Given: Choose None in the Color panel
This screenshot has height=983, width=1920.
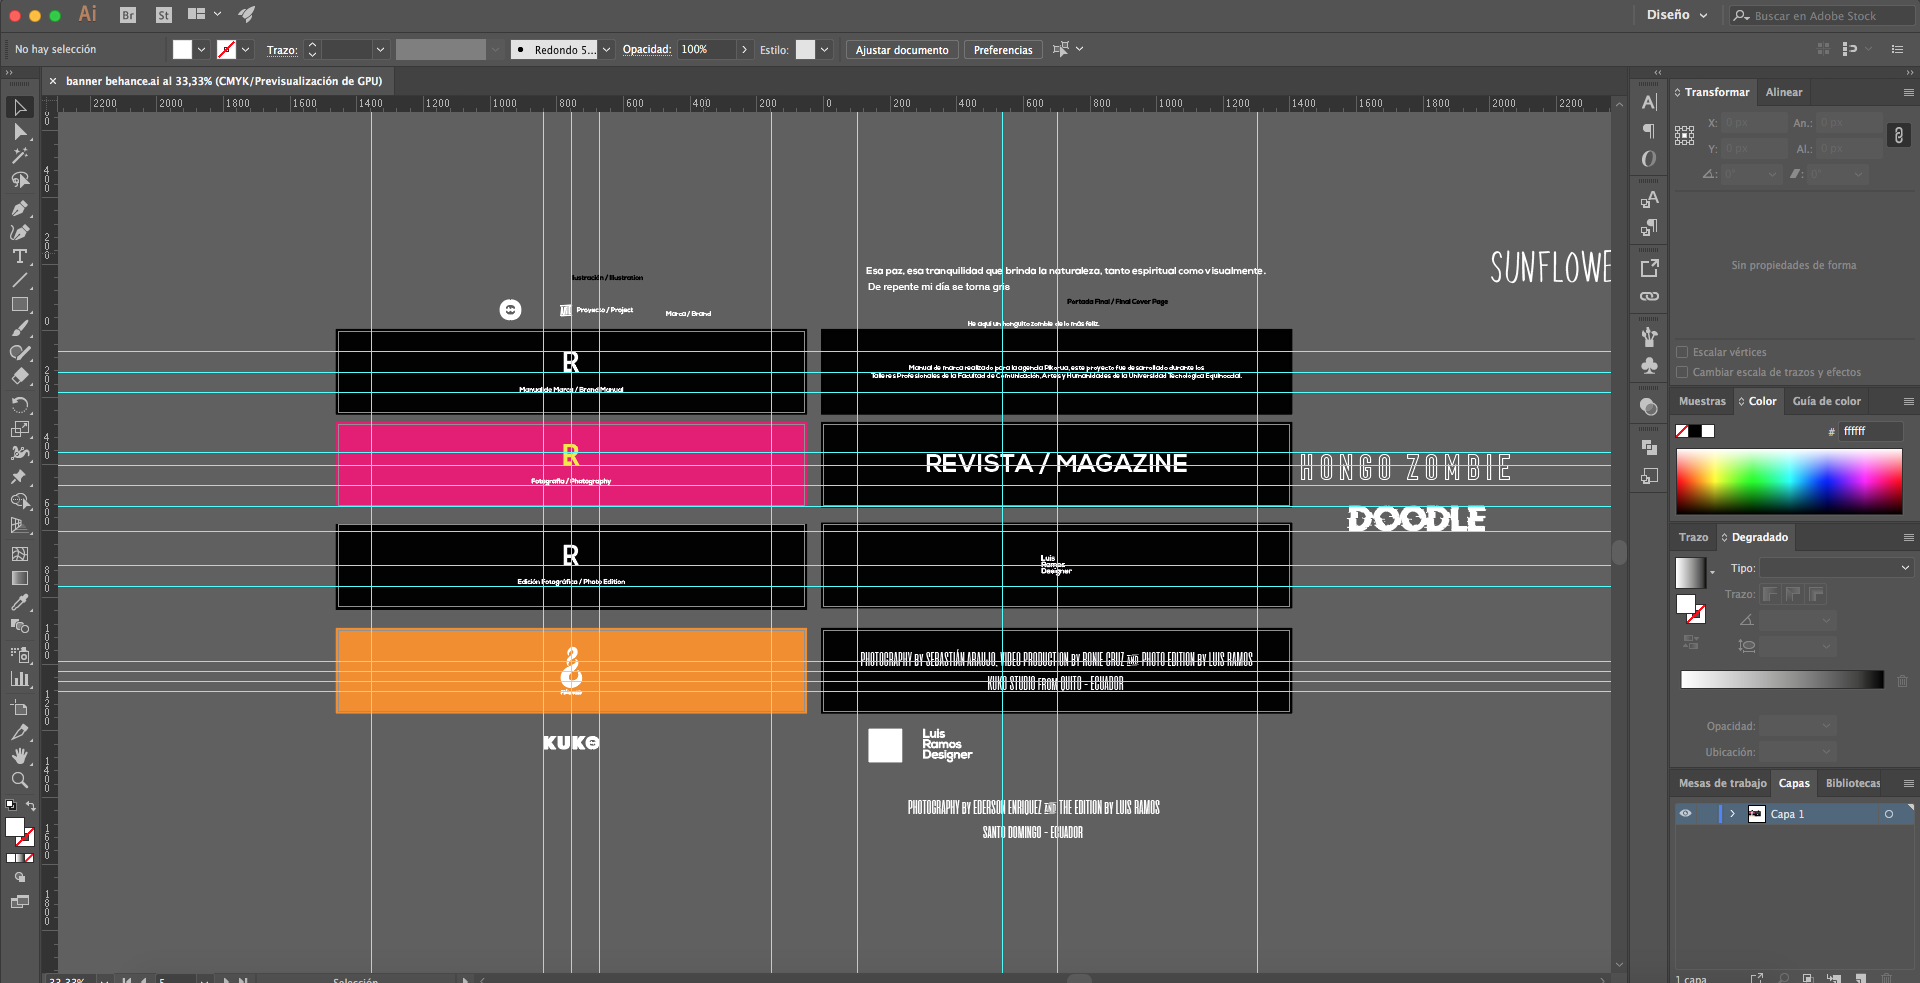Looking at the screenshot, I should (x=1682, y=431).
